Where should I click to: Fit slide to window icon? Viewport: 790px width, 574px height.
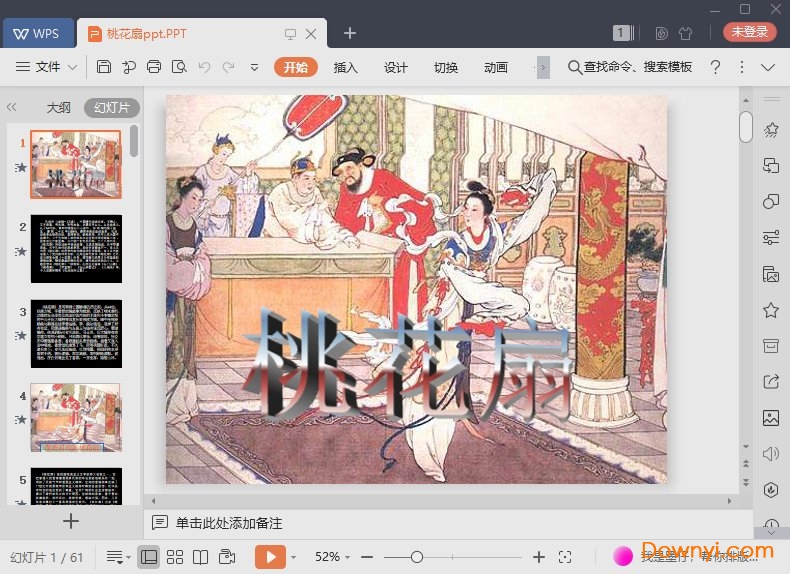(x=565, y=557)
